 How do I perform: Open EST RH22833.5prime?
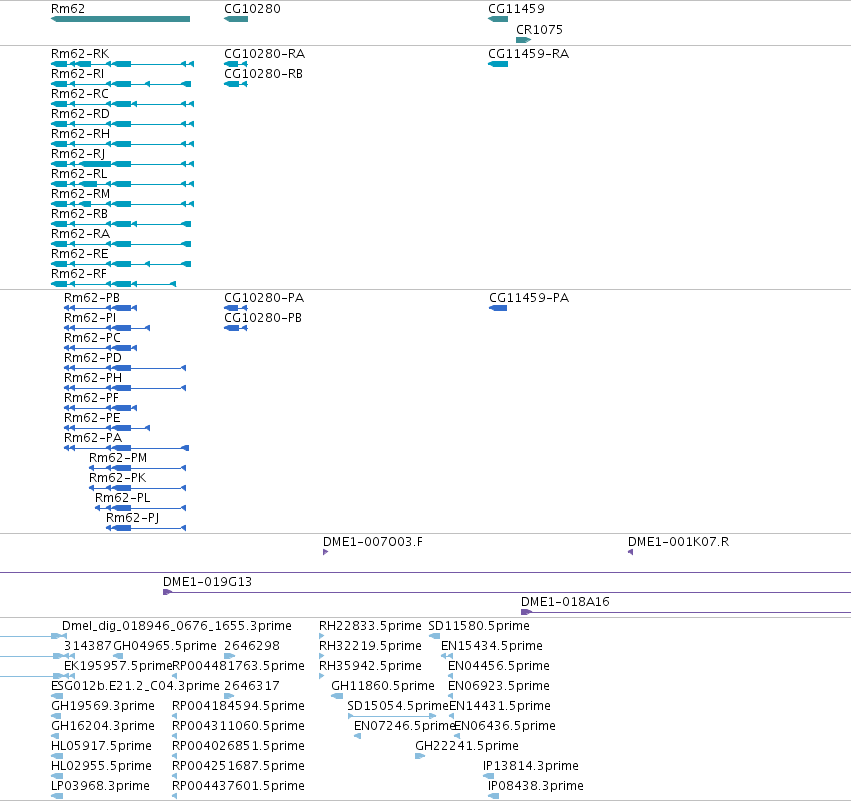pos(370,626)
